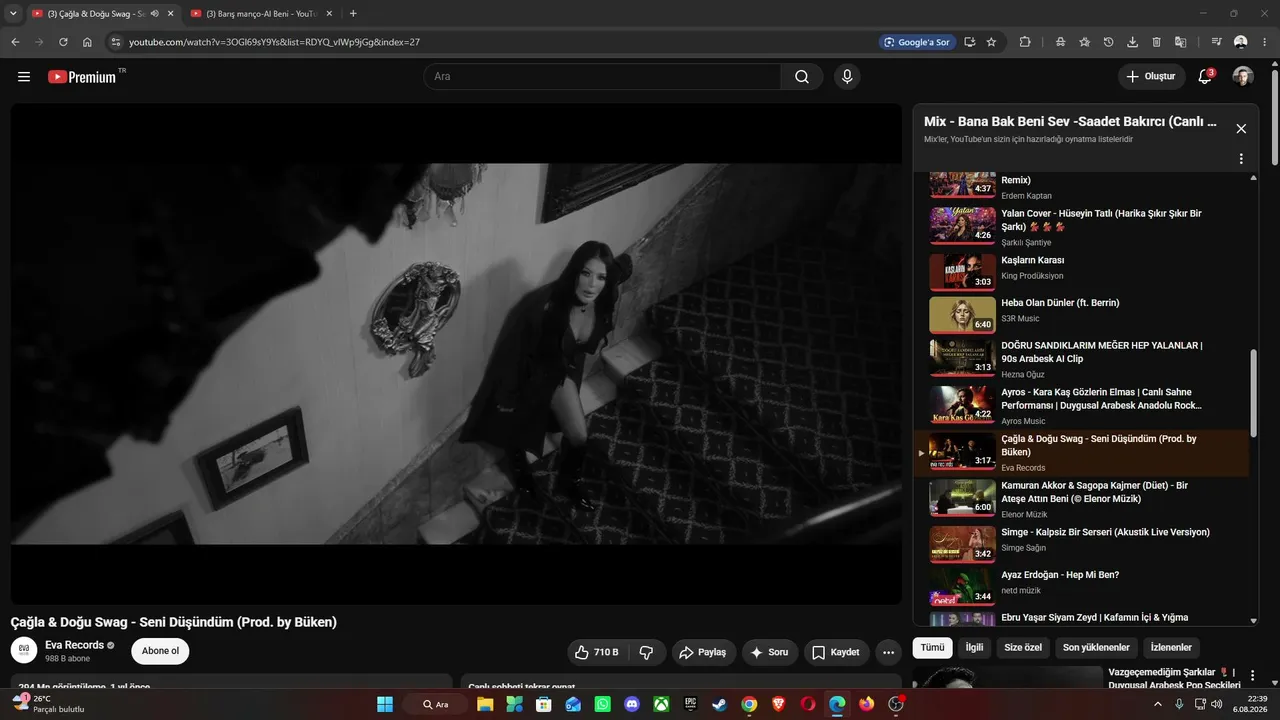Viewport: 1280px width, 720px height.
Task: Save the video with Kaydet
Action: [x=837, y=652]
